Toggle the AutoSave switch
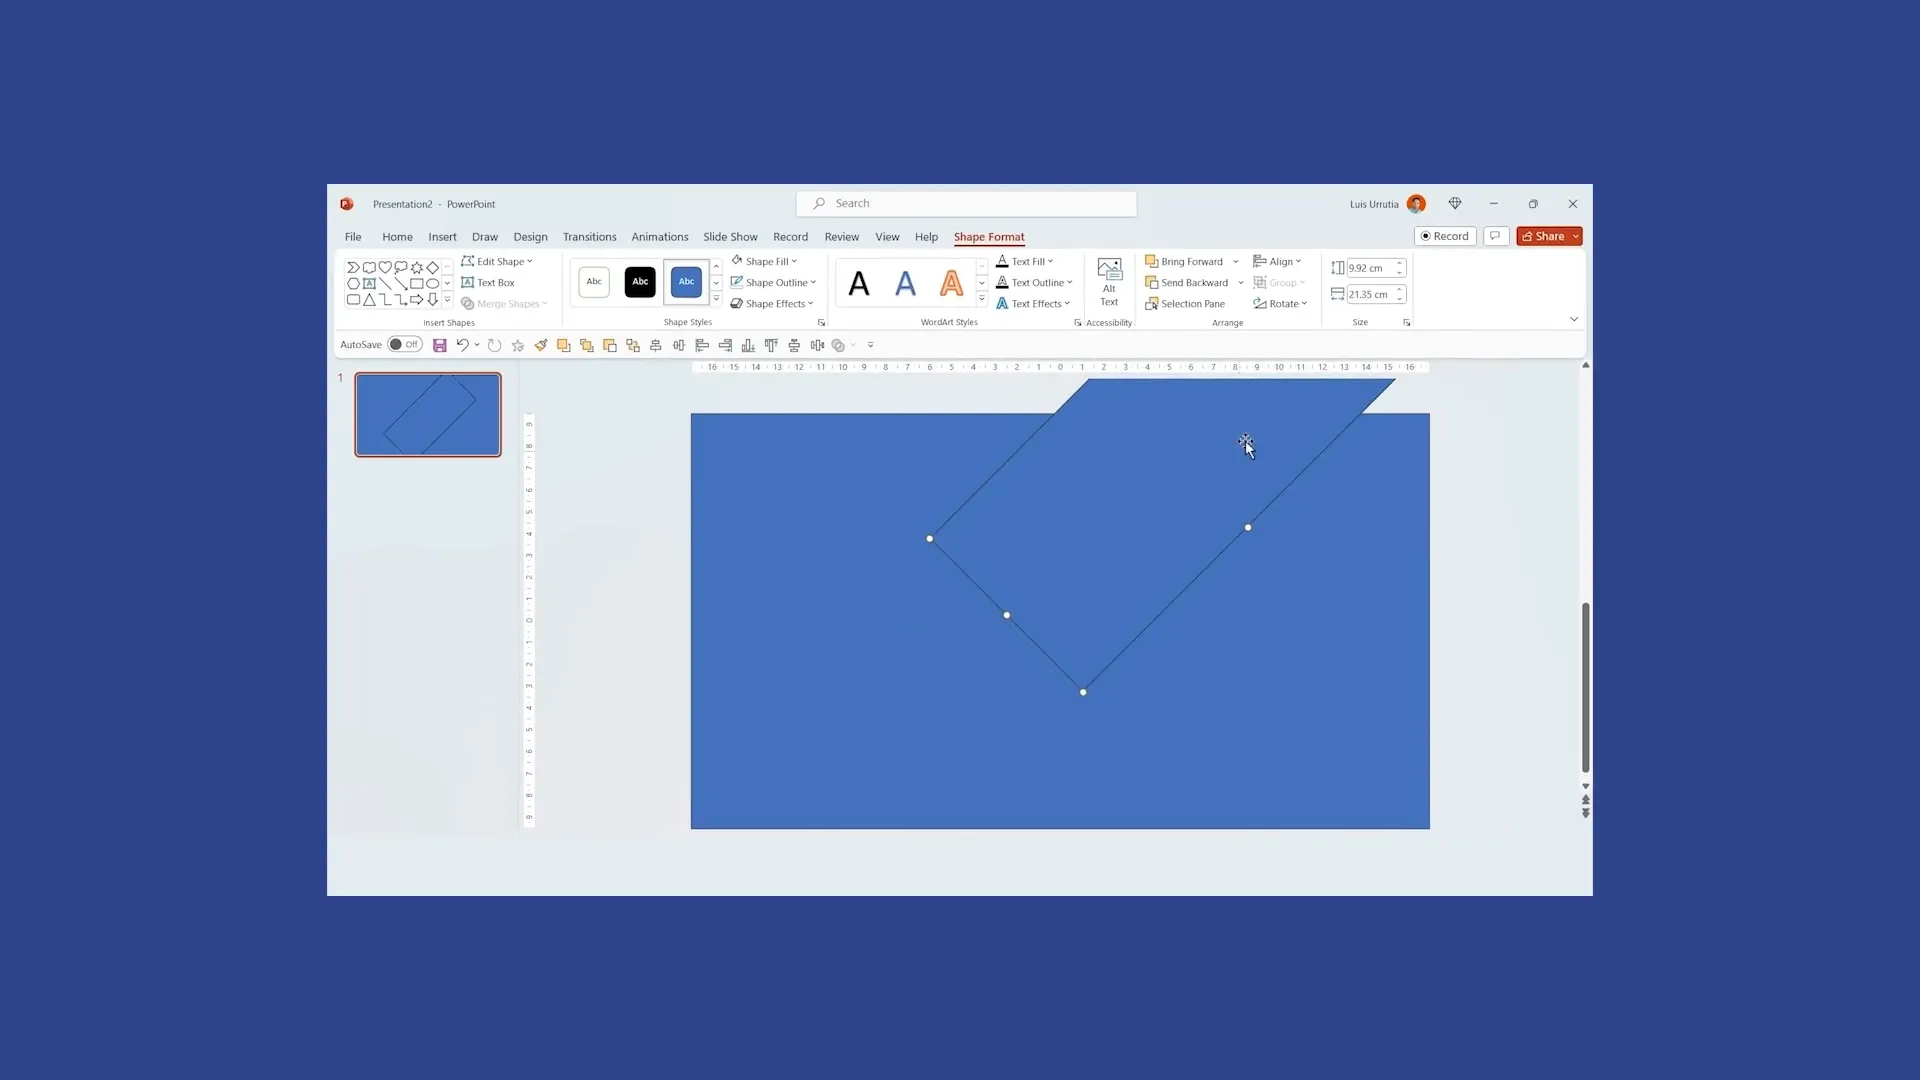 click(405, 345)
